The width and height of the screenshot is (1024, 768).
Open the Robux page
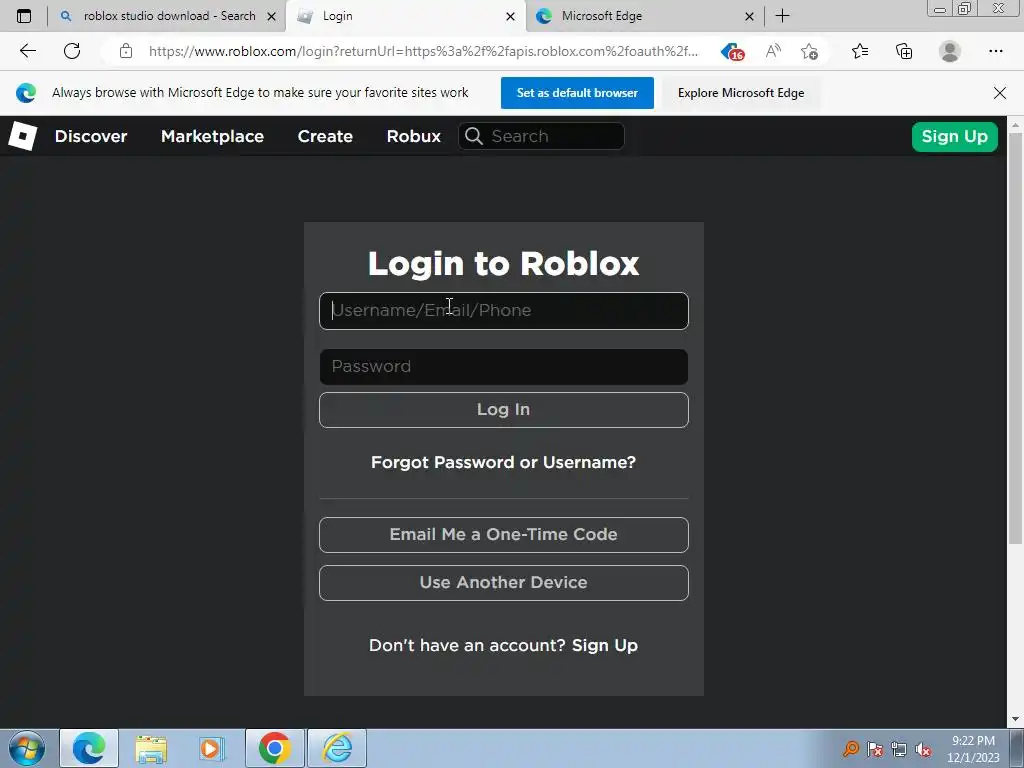(413, 136)
